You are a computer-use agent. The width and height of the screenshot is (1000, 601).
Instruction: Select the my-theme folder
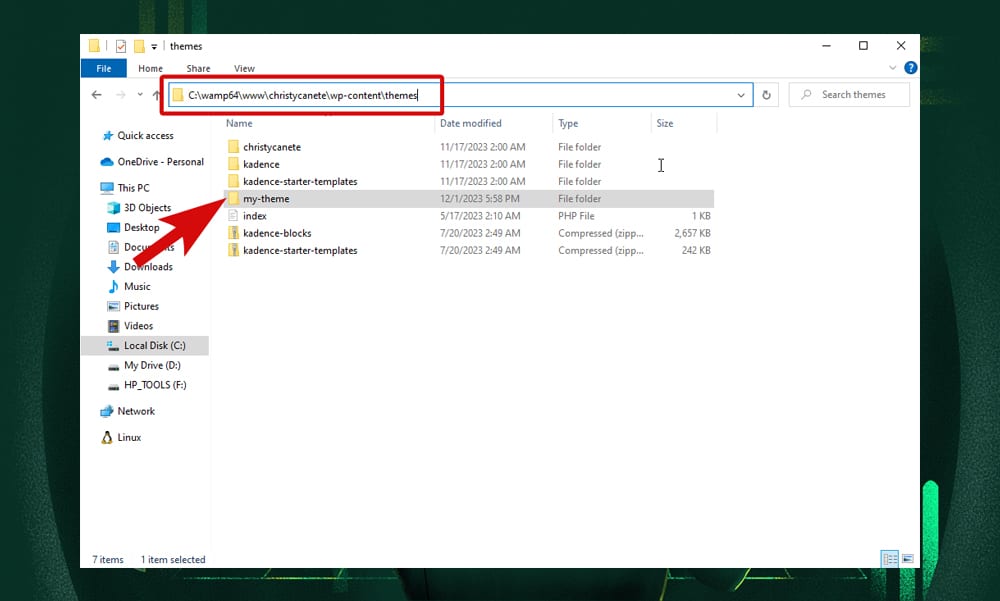(x=266, y=199)
